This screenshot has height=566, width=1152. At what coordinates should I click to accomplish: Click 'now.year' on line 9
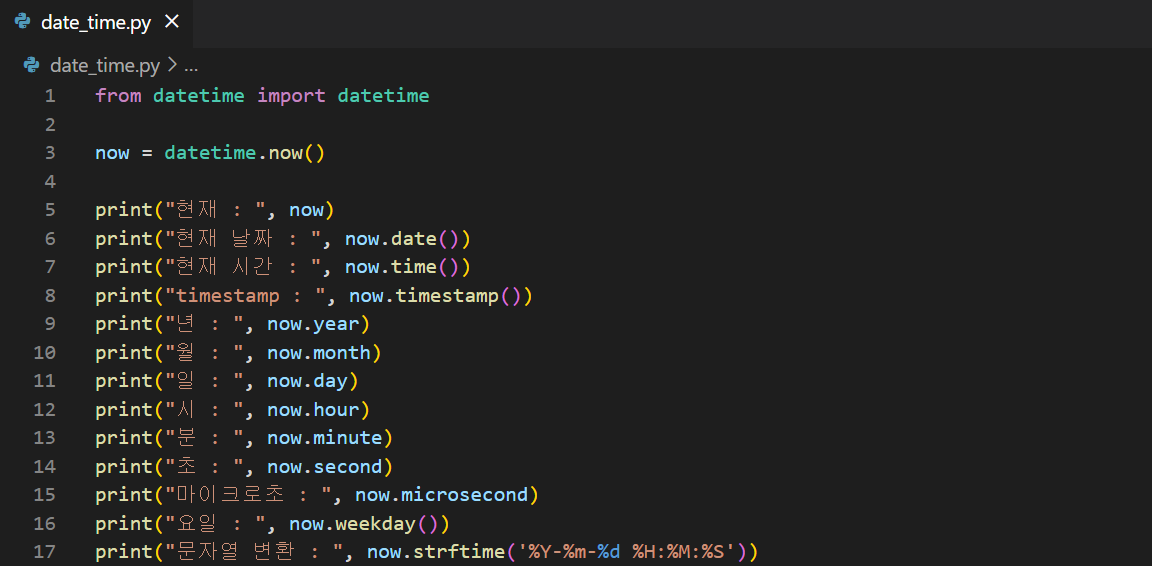coord(313,324)
